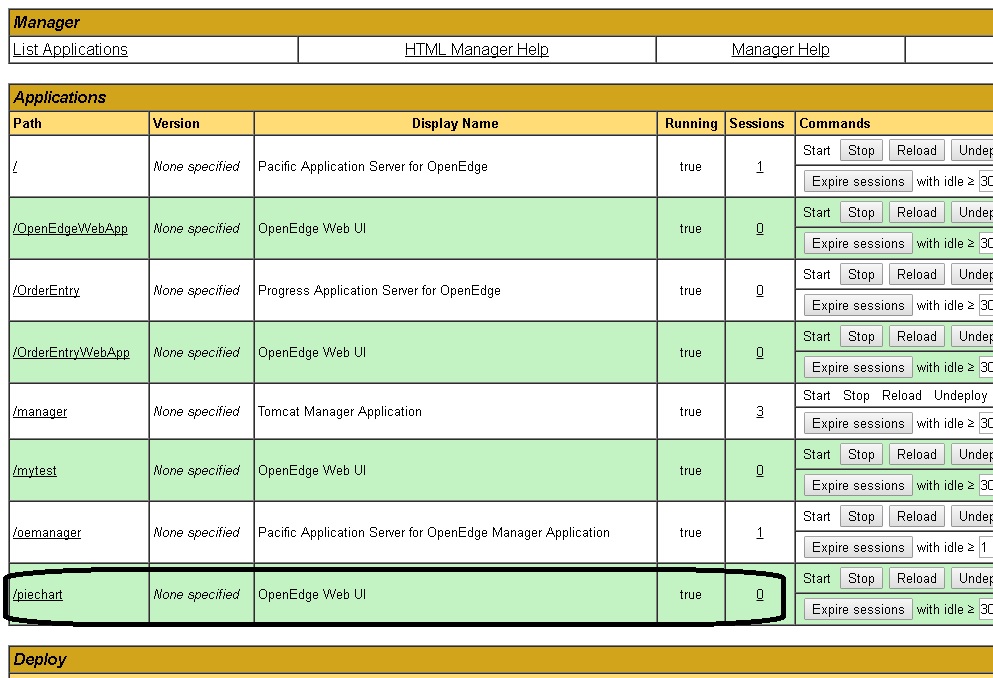Undeploy the /piechart application
Viewport: 993px width, 678px height.
(972, 579)
